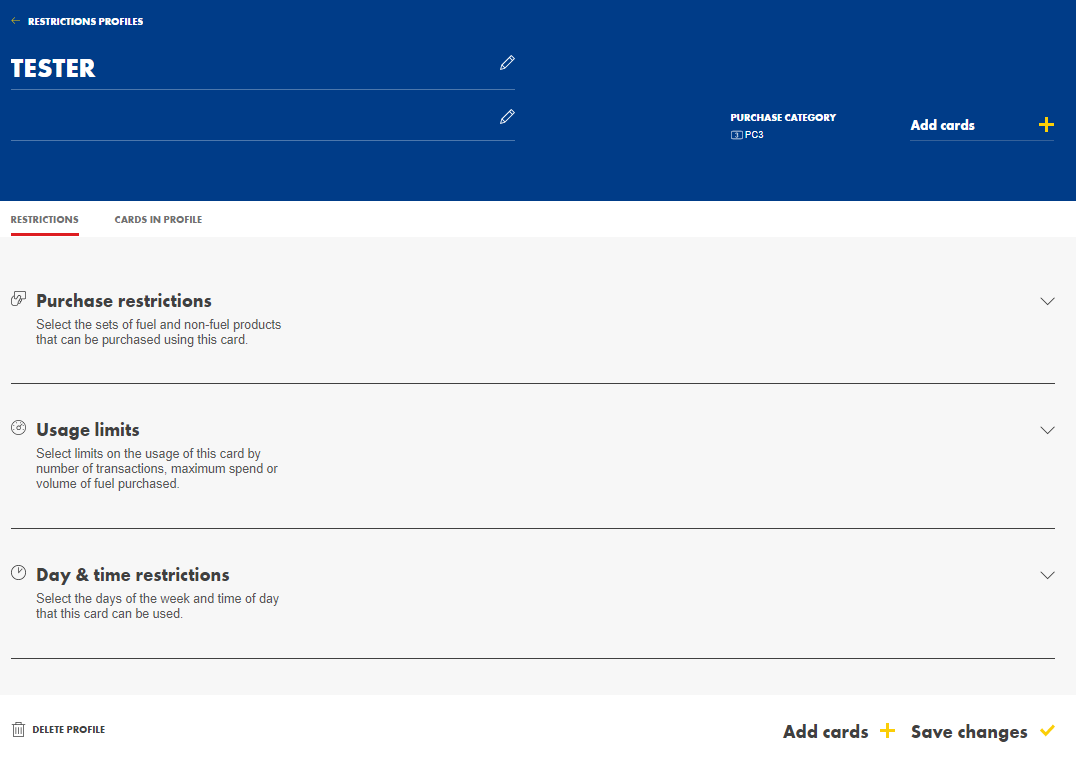1076x761 pixels.
Task: Switch to the Cards in Profile tab
Action: pyautogui.click(x=158, y=220)
